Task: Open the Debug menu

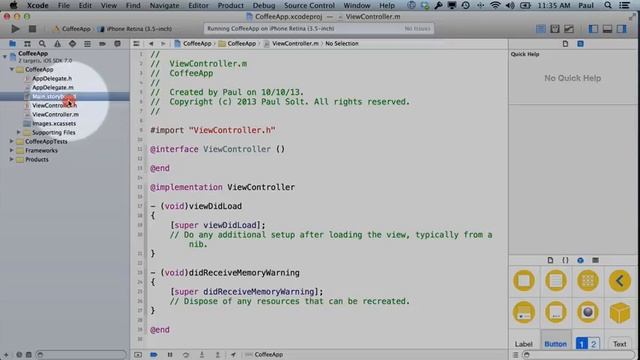Action: tap(264, 5)
